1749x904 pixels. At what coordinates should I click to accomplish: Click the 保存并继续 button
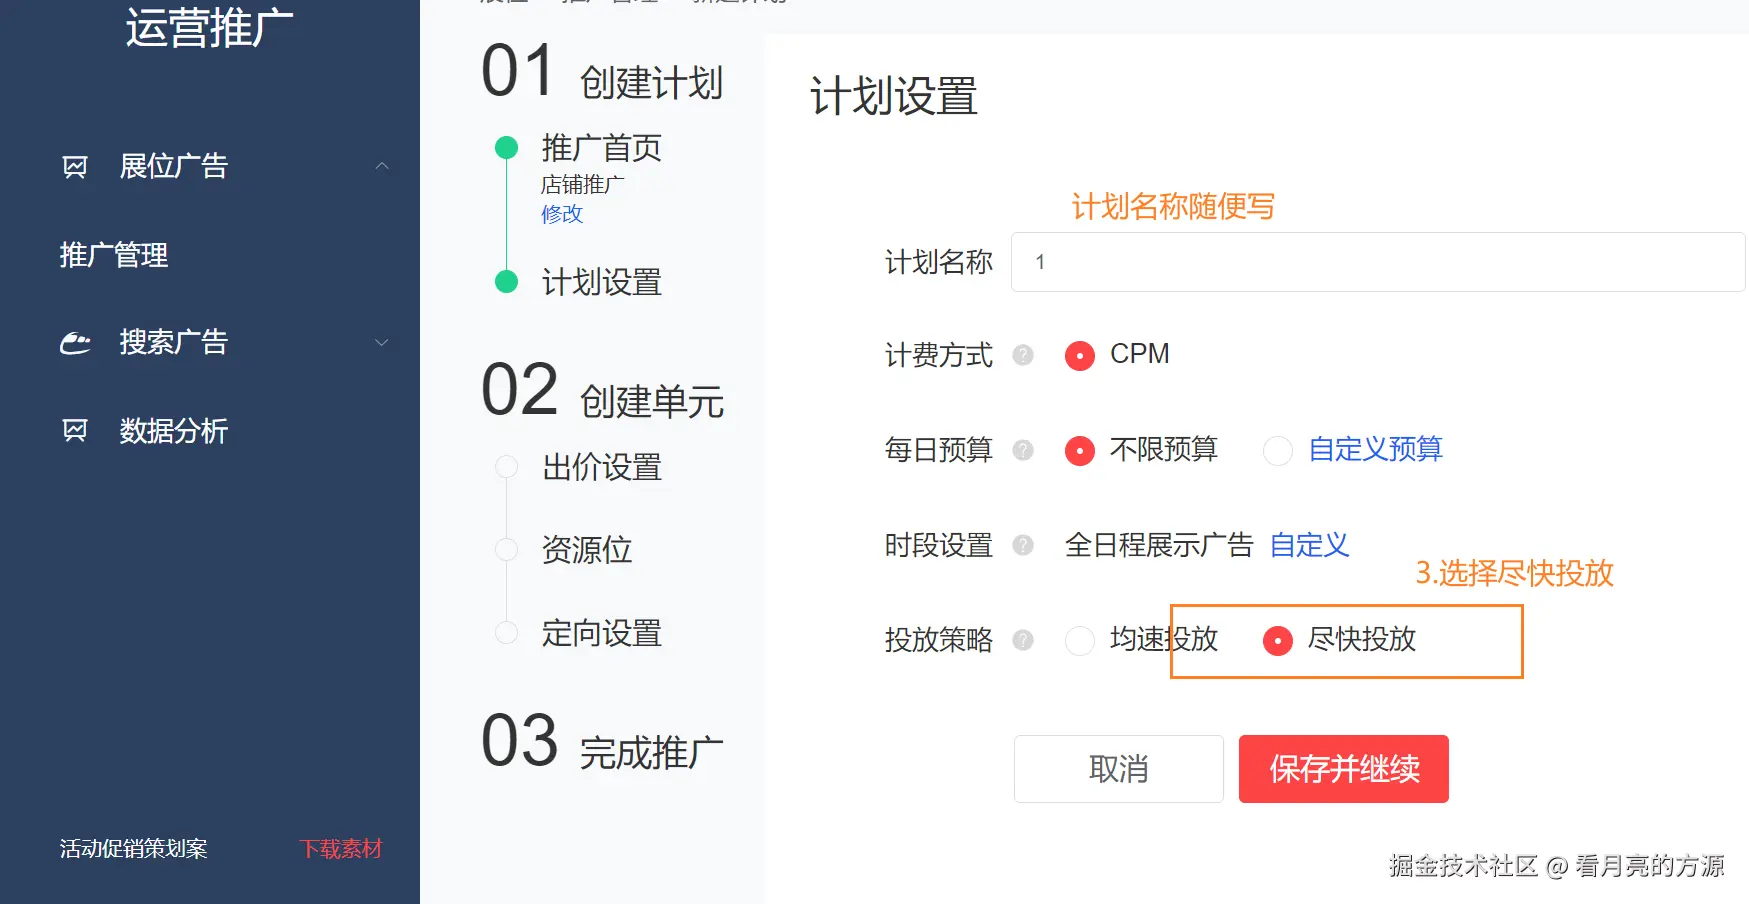tap(1344, 769)
